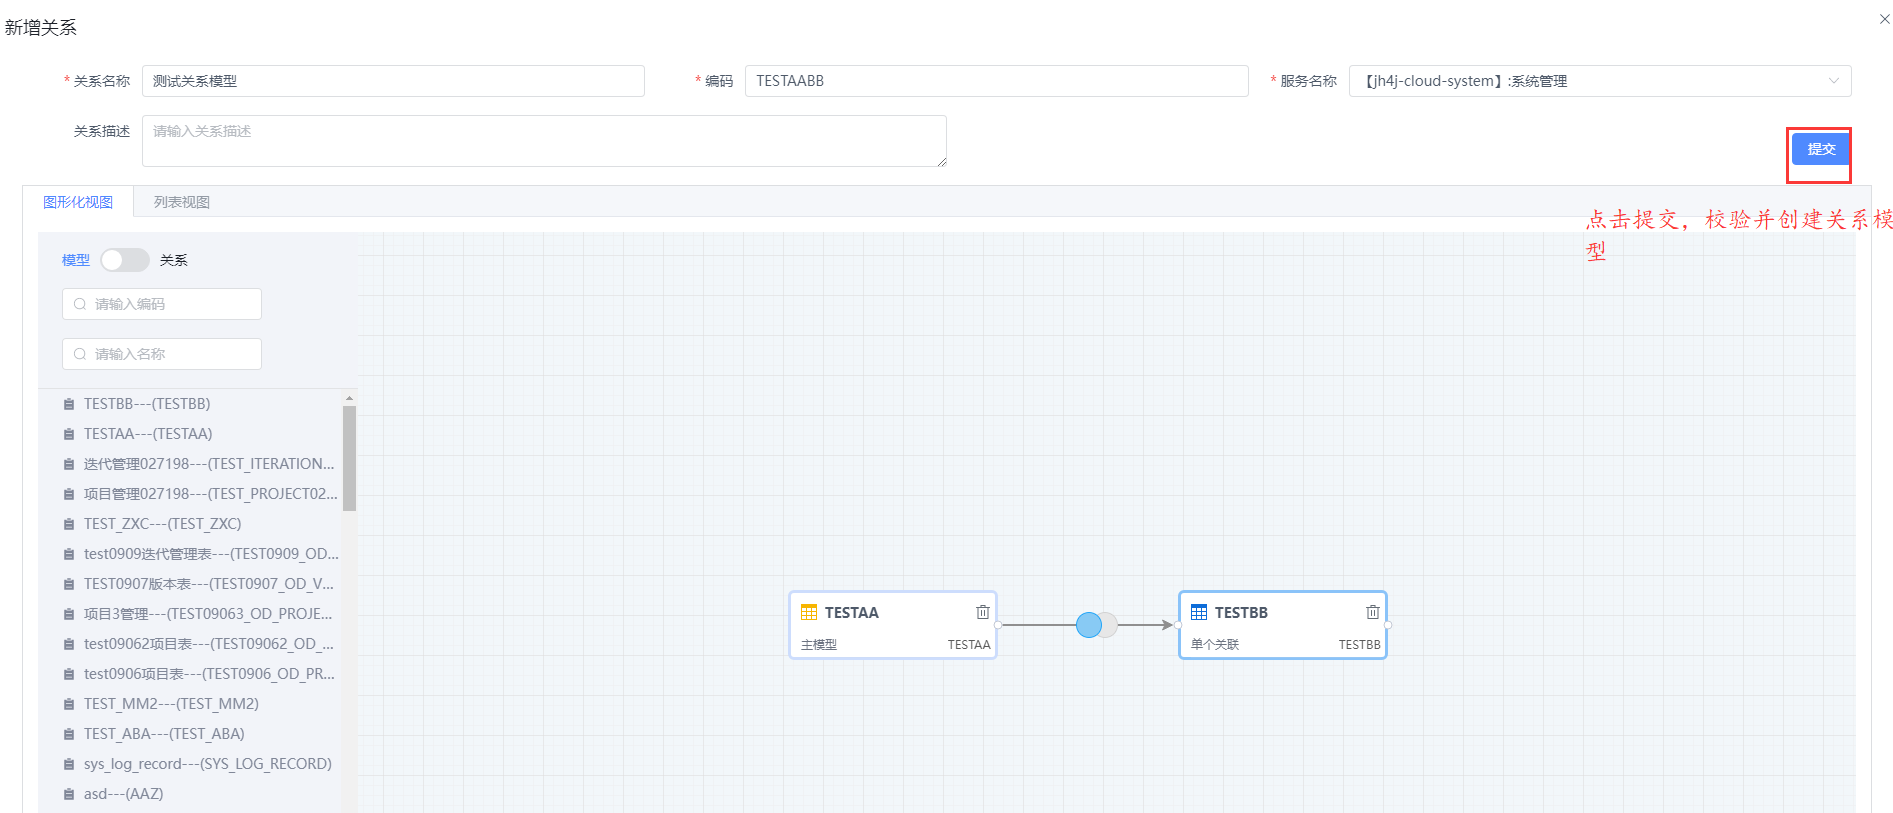This screenshot has width=1893, height=813.
Task: Toggle the 模型/关系 switch
Action: pos(125,260)
